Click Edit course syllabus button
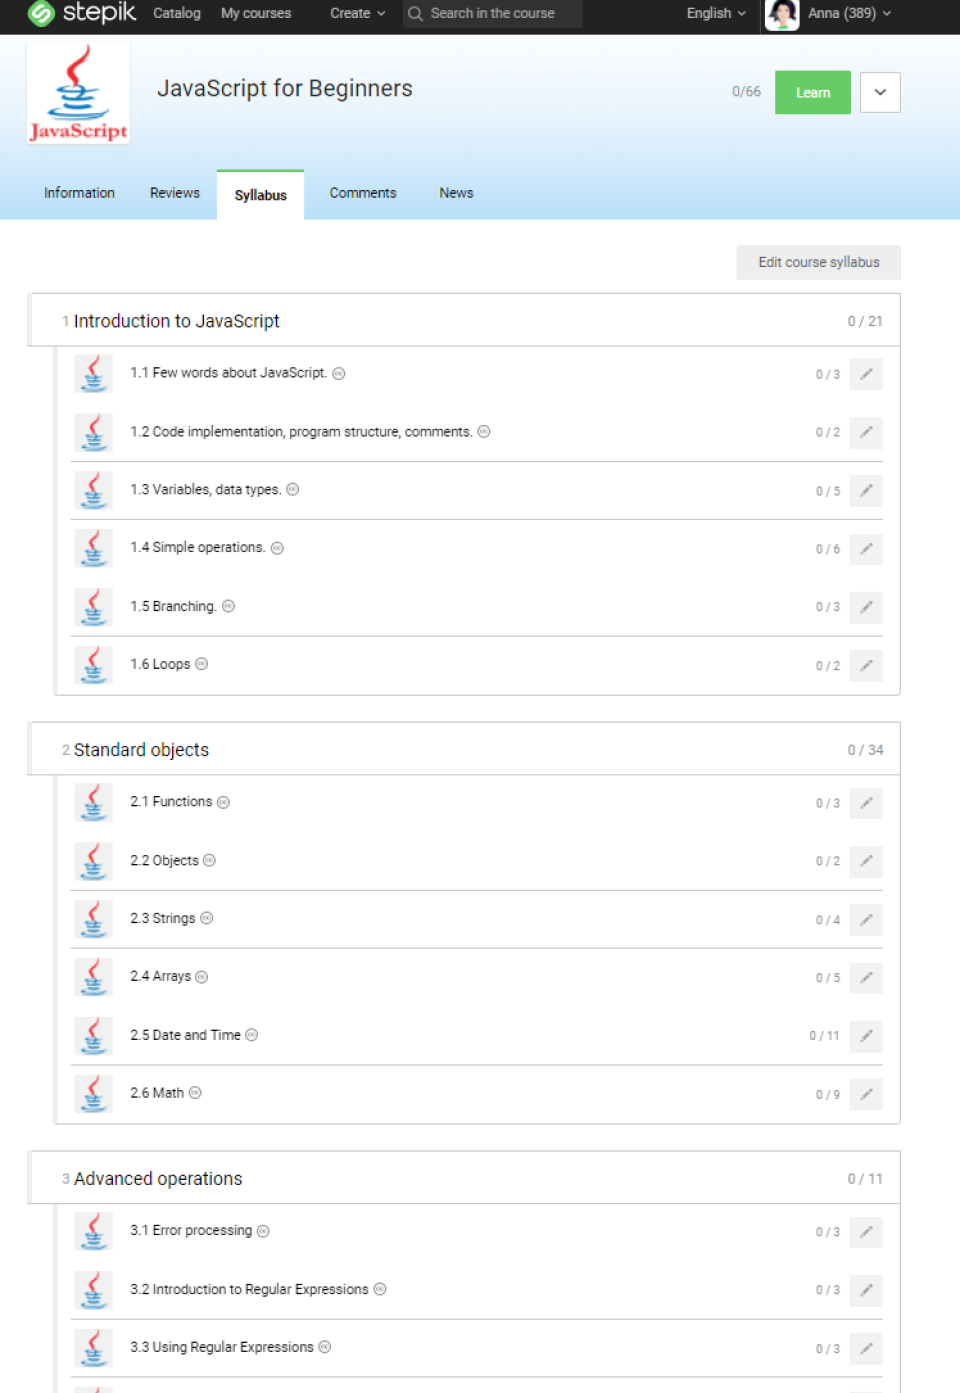 point(818,262)
